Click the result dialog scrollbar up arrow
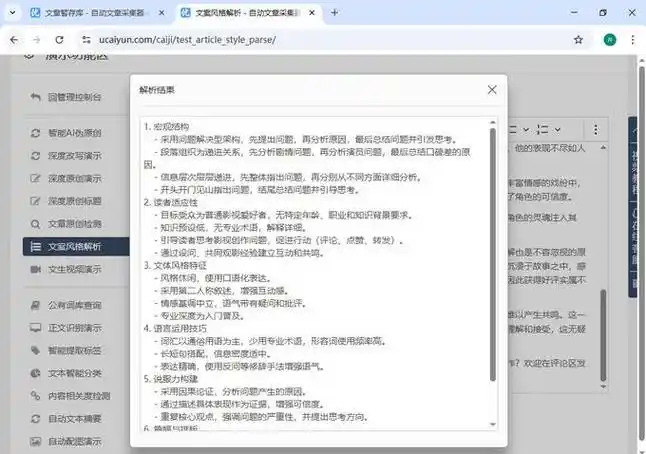 492,122
